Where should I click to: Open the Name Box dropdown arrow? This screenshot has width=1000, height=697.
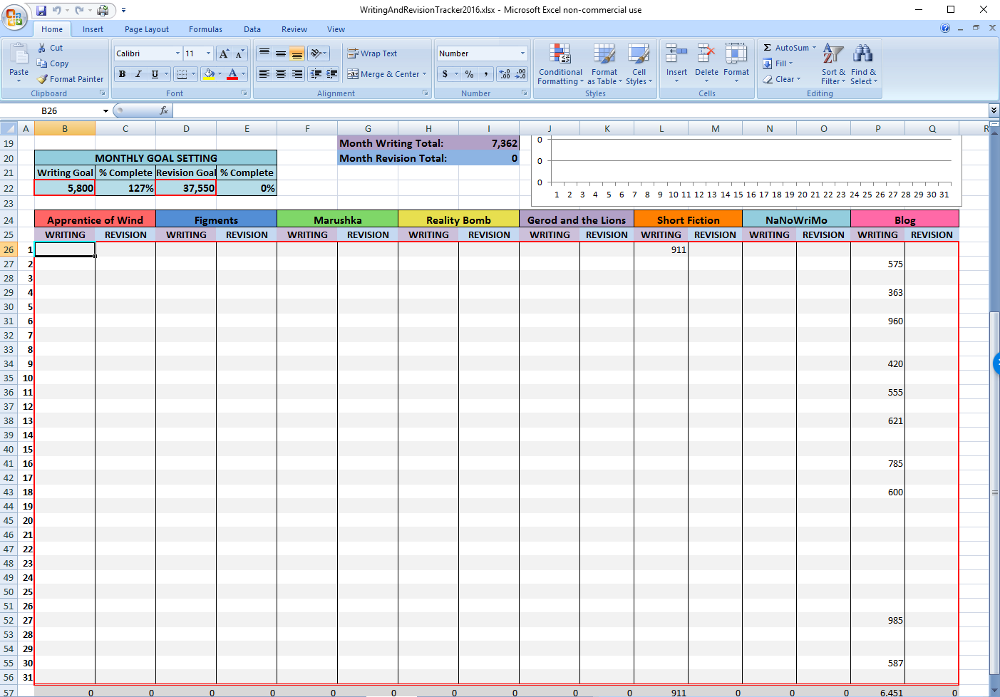click(105, 110)
